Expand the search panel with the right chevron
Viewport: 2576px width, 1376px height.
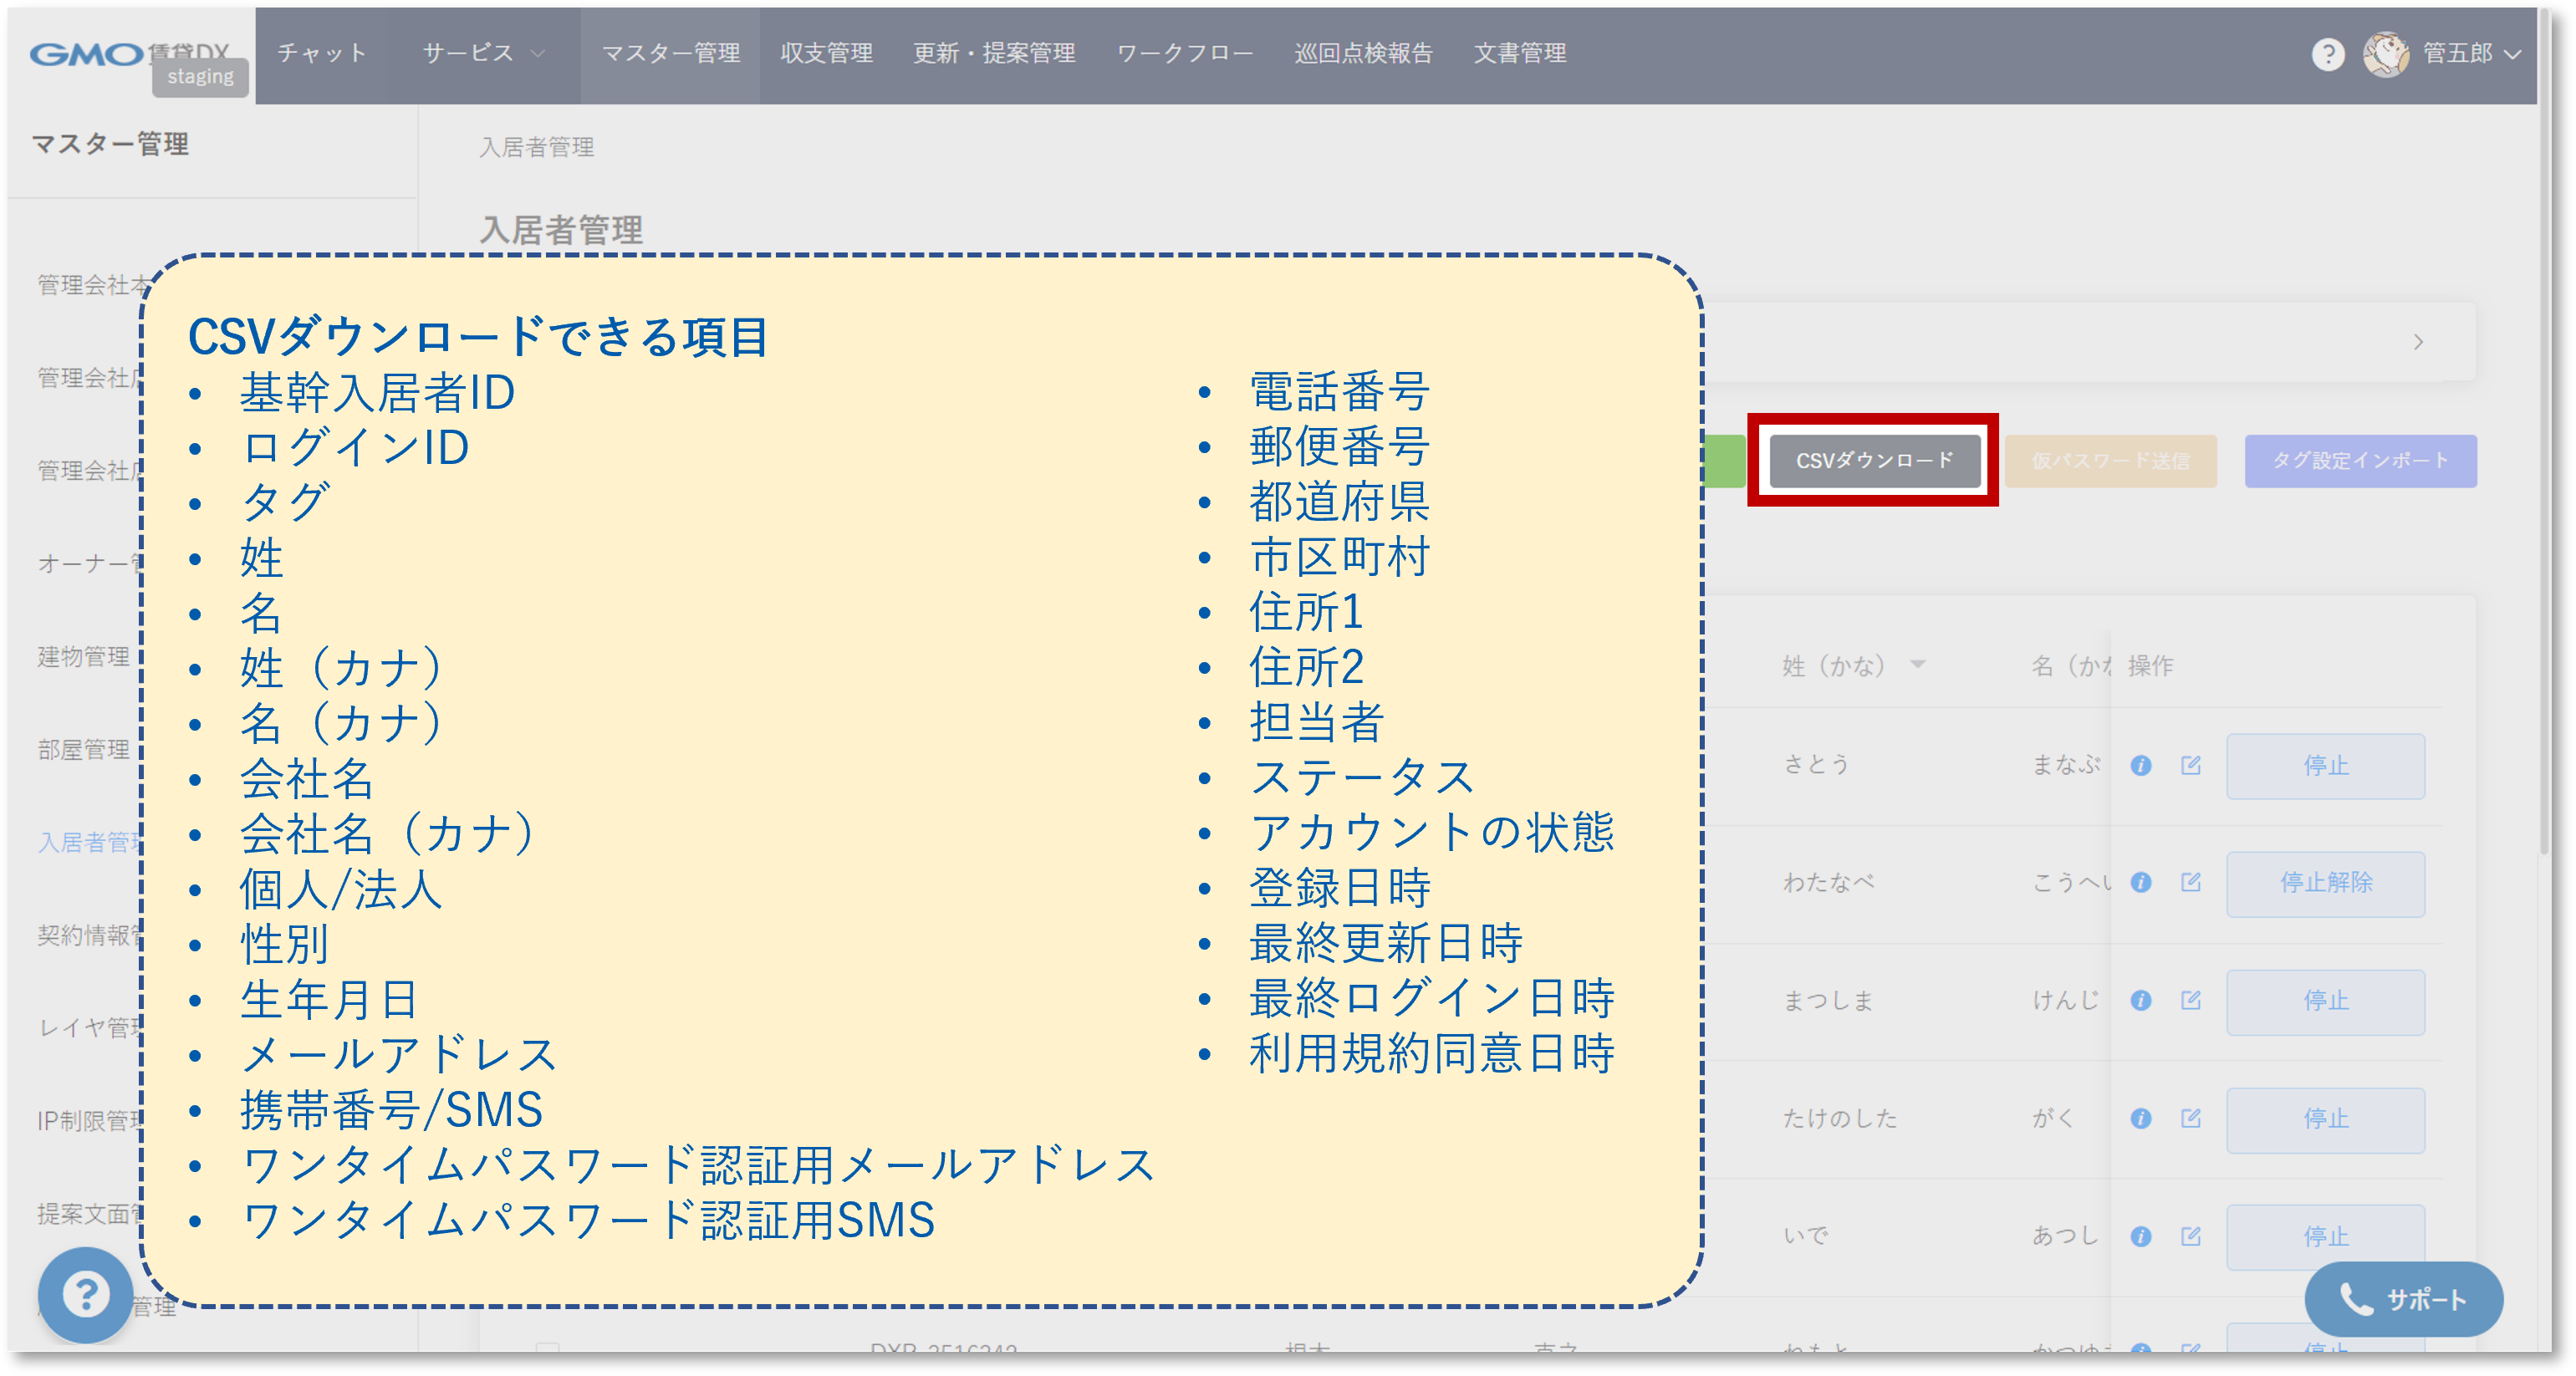pyautogui.click(x=2419, y=341)
